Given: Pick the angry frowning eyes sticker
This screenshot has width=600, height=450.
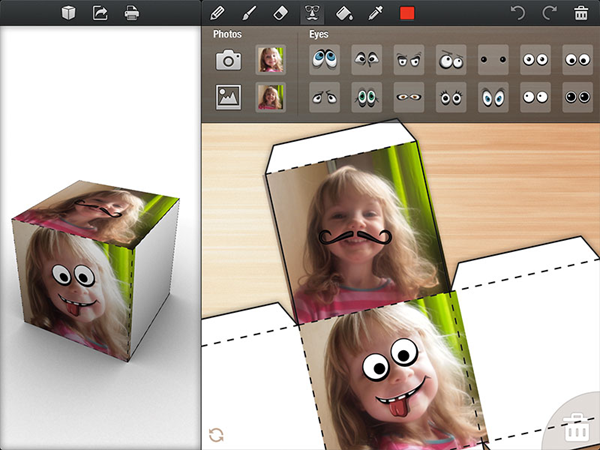Looking at the screenshot, I should coord(409,60).
